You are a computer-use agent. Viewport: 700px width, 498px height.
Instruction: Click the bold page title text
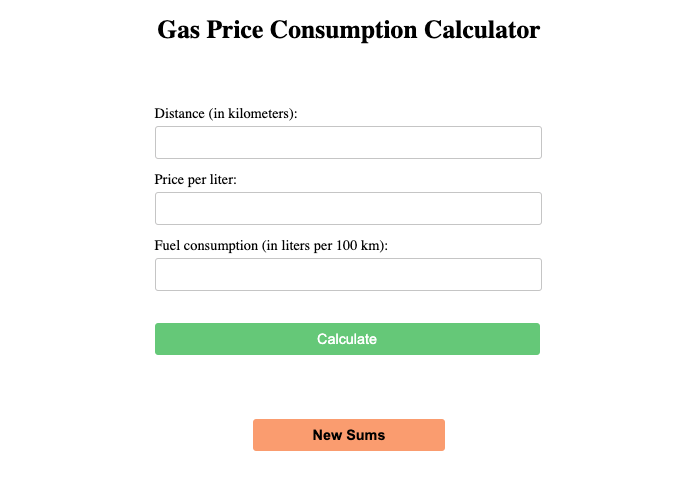pyautogui.click(x=348, y=30)
